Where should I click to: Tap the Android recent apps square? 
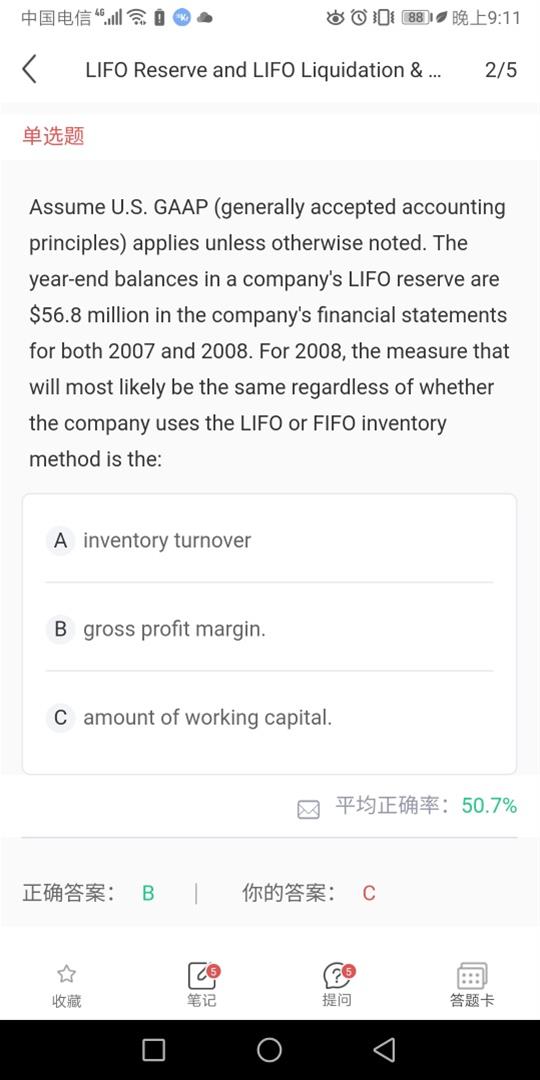pyautogui.click(x=154, y=1050)
